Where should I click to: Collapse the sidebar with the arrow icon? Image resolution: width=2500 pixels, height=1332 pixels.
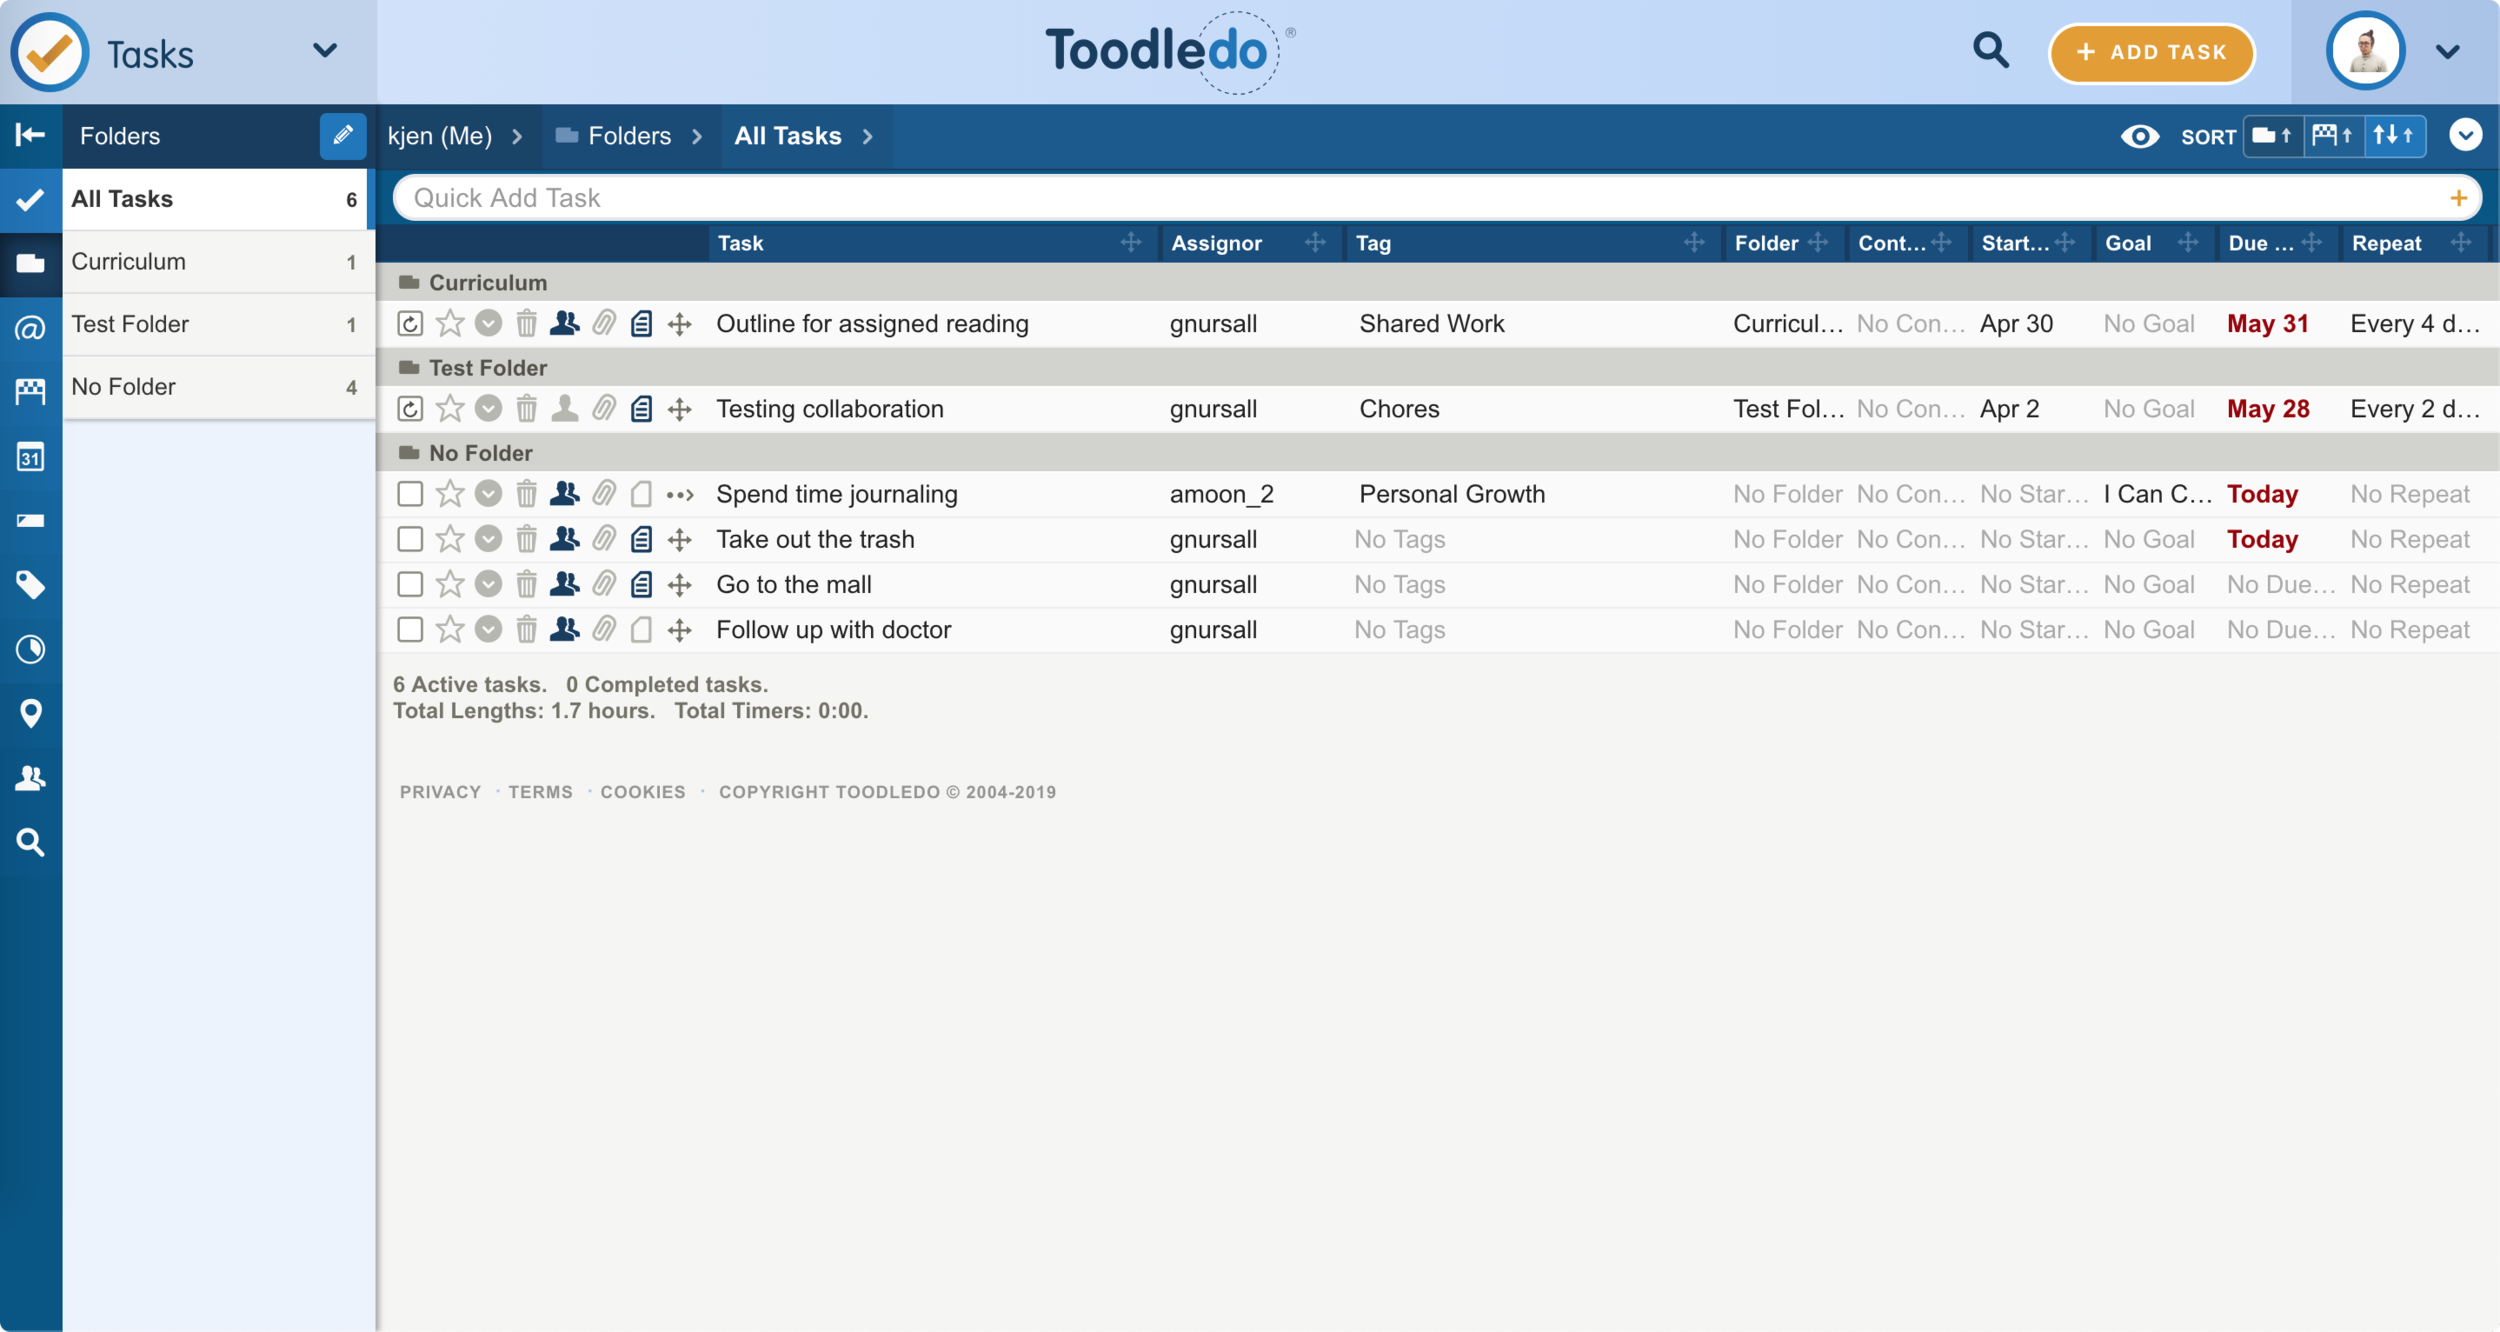coord(30,135)
